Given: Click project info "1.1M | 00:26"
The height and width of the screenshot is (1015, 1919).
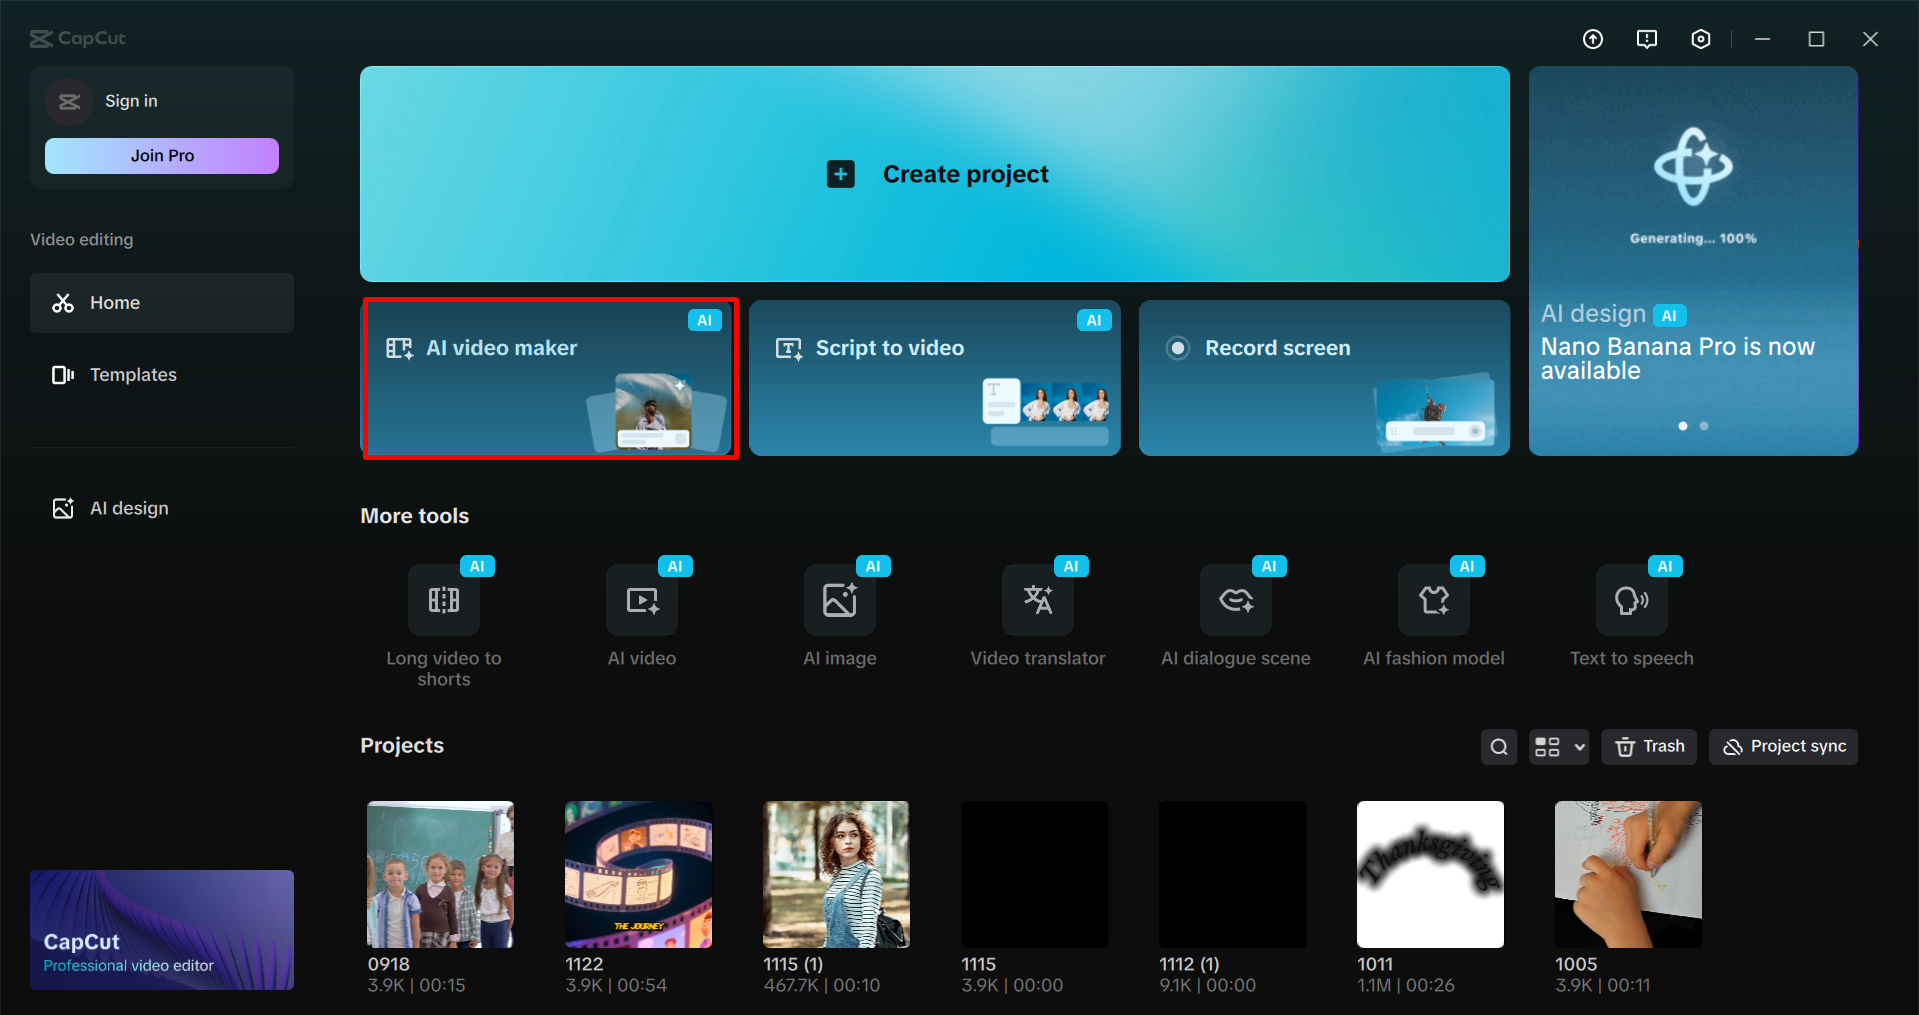Looking at the screenshot, I should [x=1406, y=985].
